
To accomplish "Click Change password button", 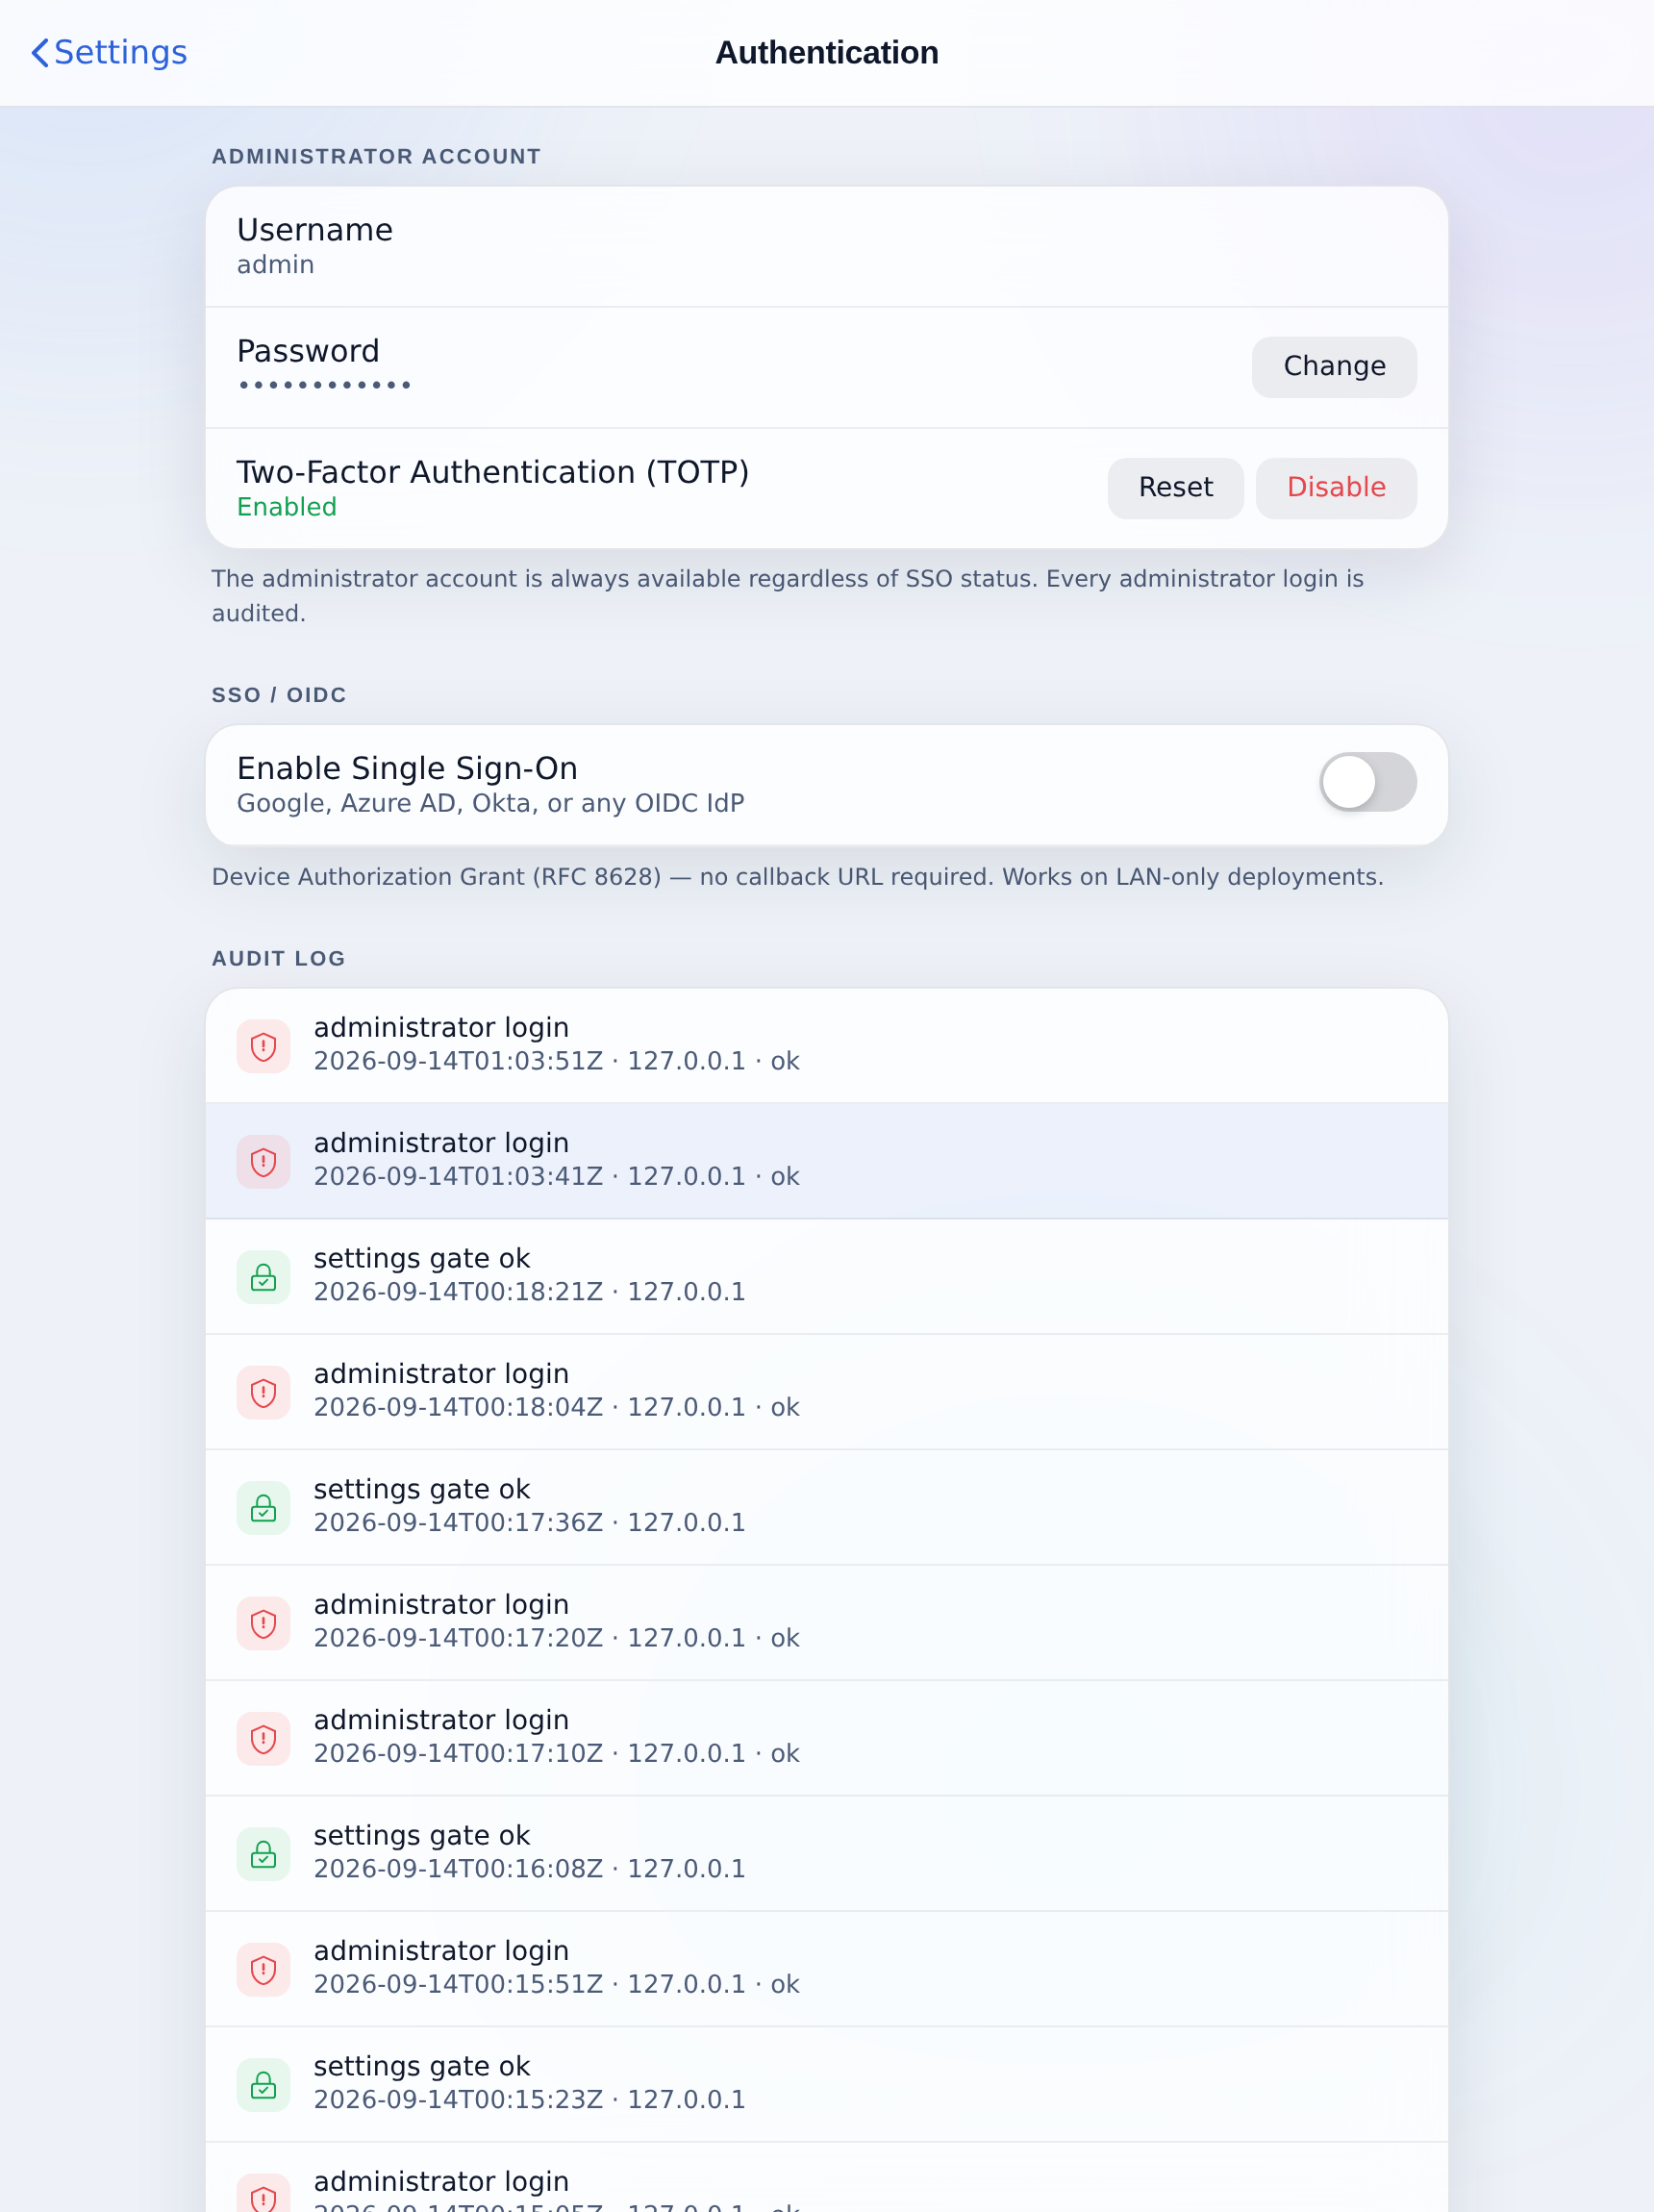I will 1333,367.
